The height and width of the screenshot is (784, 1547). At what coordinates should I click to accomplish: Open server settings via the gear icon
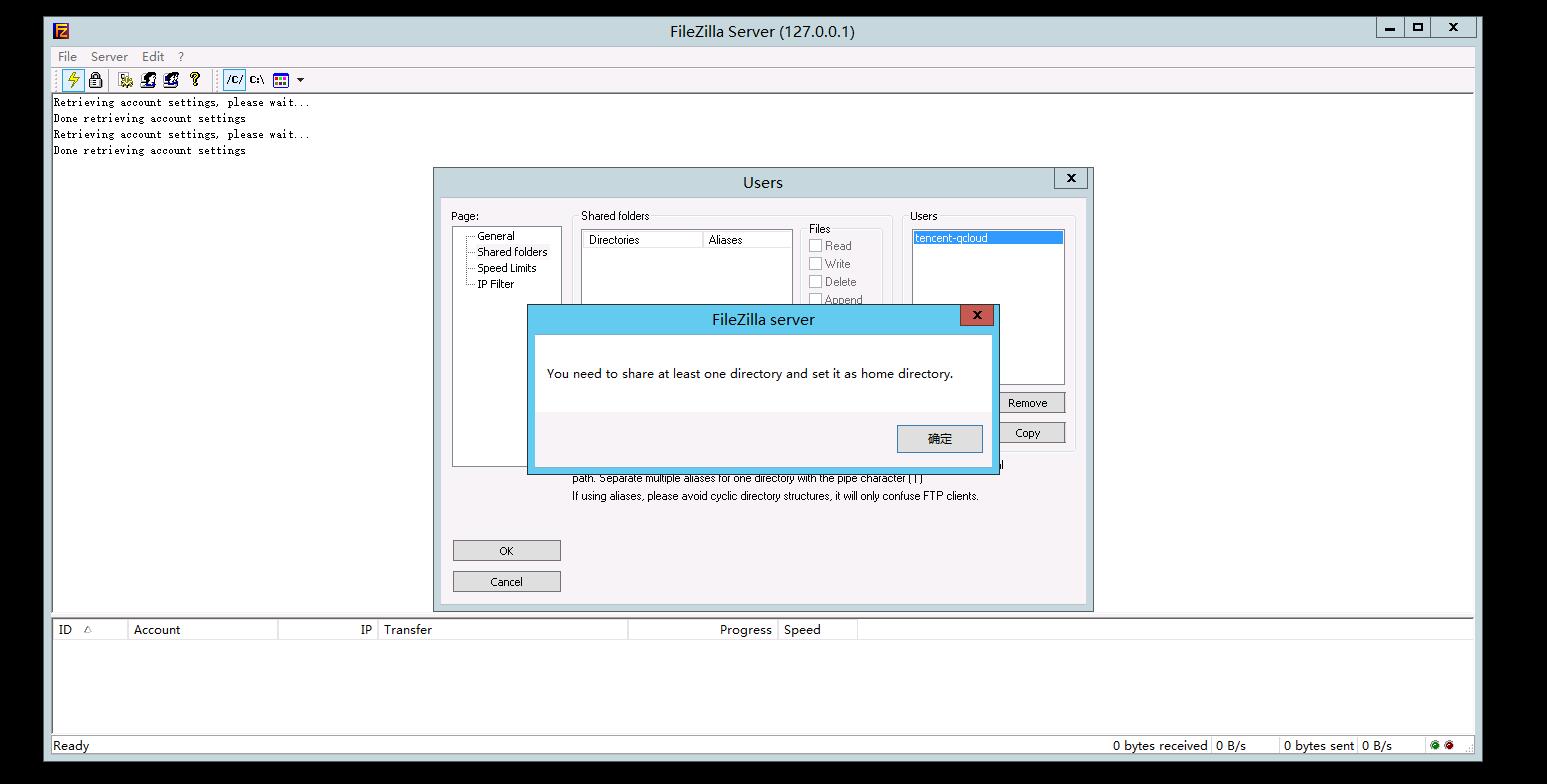[126, 80]
